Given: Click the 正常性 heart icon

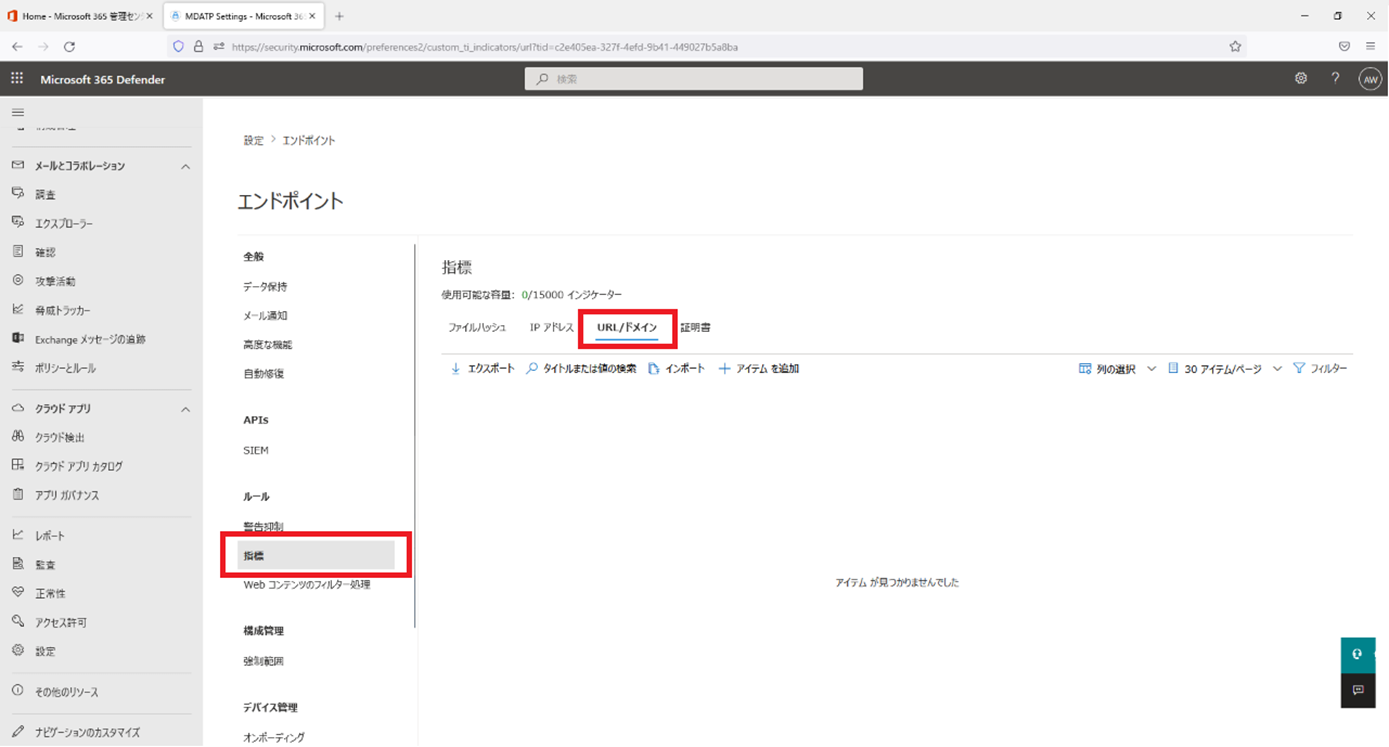Looking at the screenshot, I should click(17, 593).
